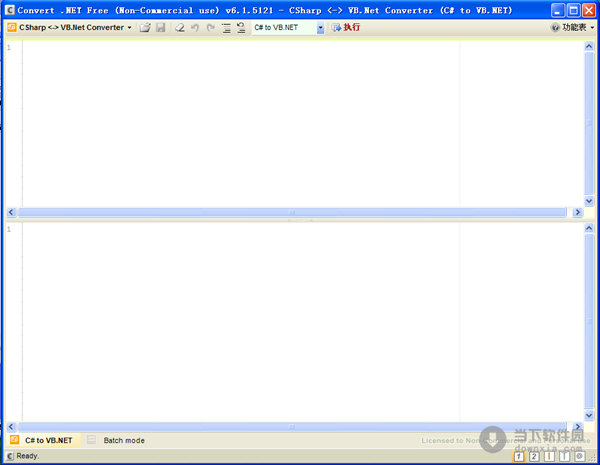The height and width of the screenshot is (465, 600).
Task: Click upper editor horizontal scrollbar right arrow
Action: coord(577,212)
